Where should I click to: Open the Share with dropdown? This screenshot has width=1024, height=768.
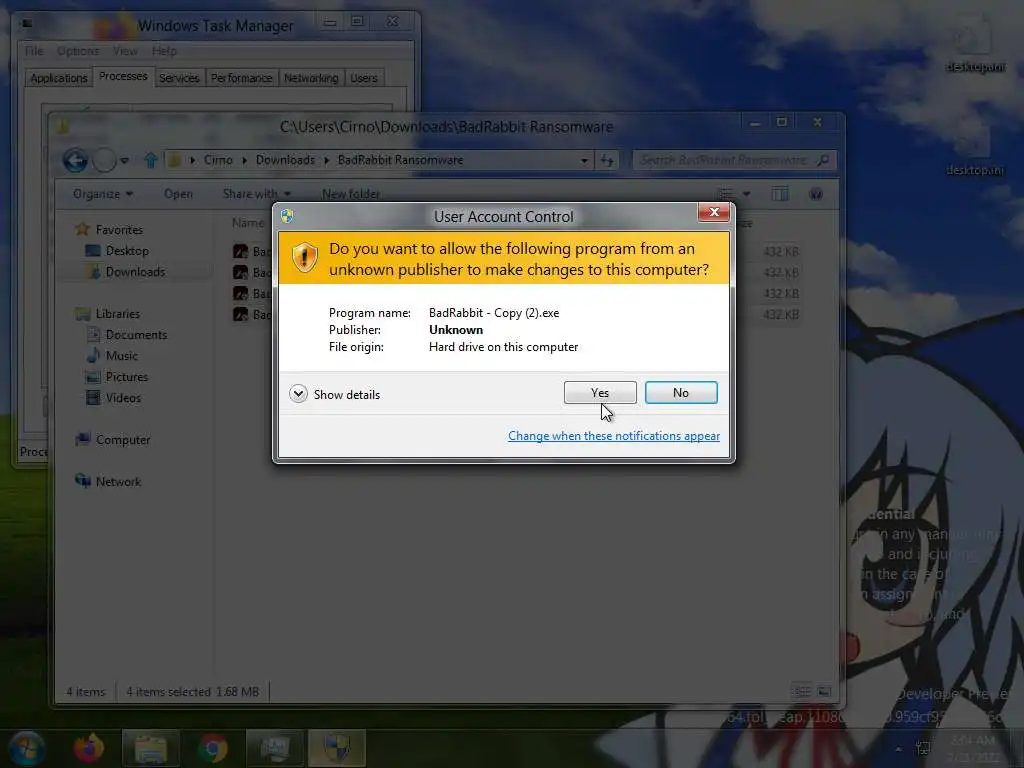click(x=256, y=194)
